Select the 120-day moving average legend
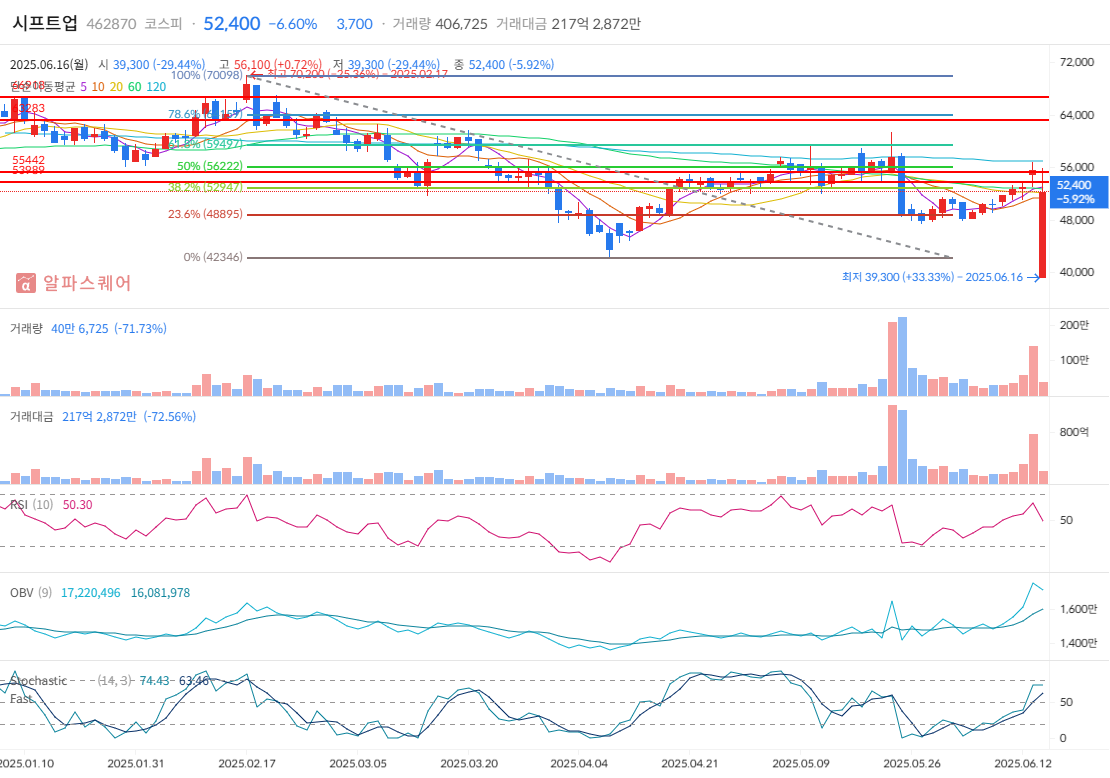1110x778 pixels. point(156,87)
